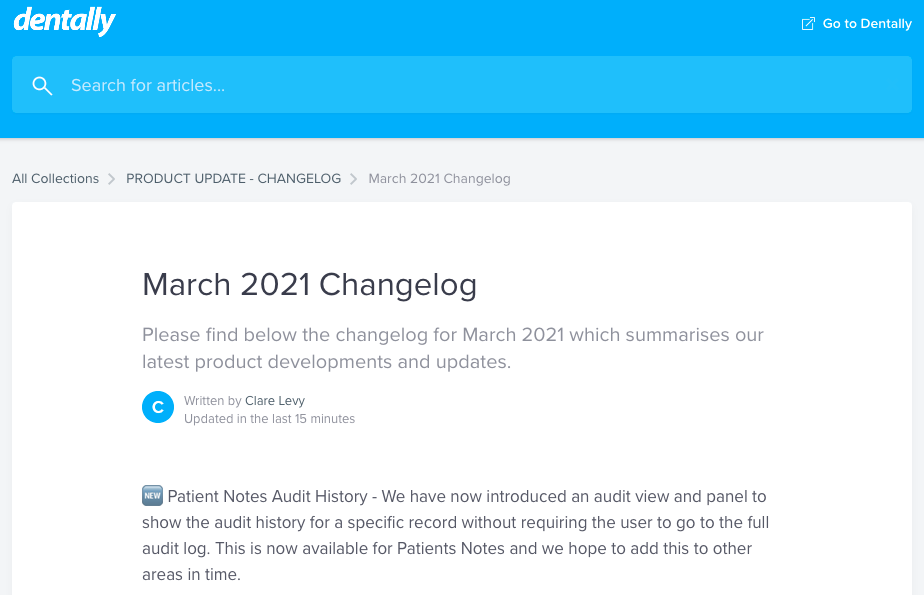Click the chevron after All Collections
Viewport: 924px width, 595px height.
click(112, 179)
